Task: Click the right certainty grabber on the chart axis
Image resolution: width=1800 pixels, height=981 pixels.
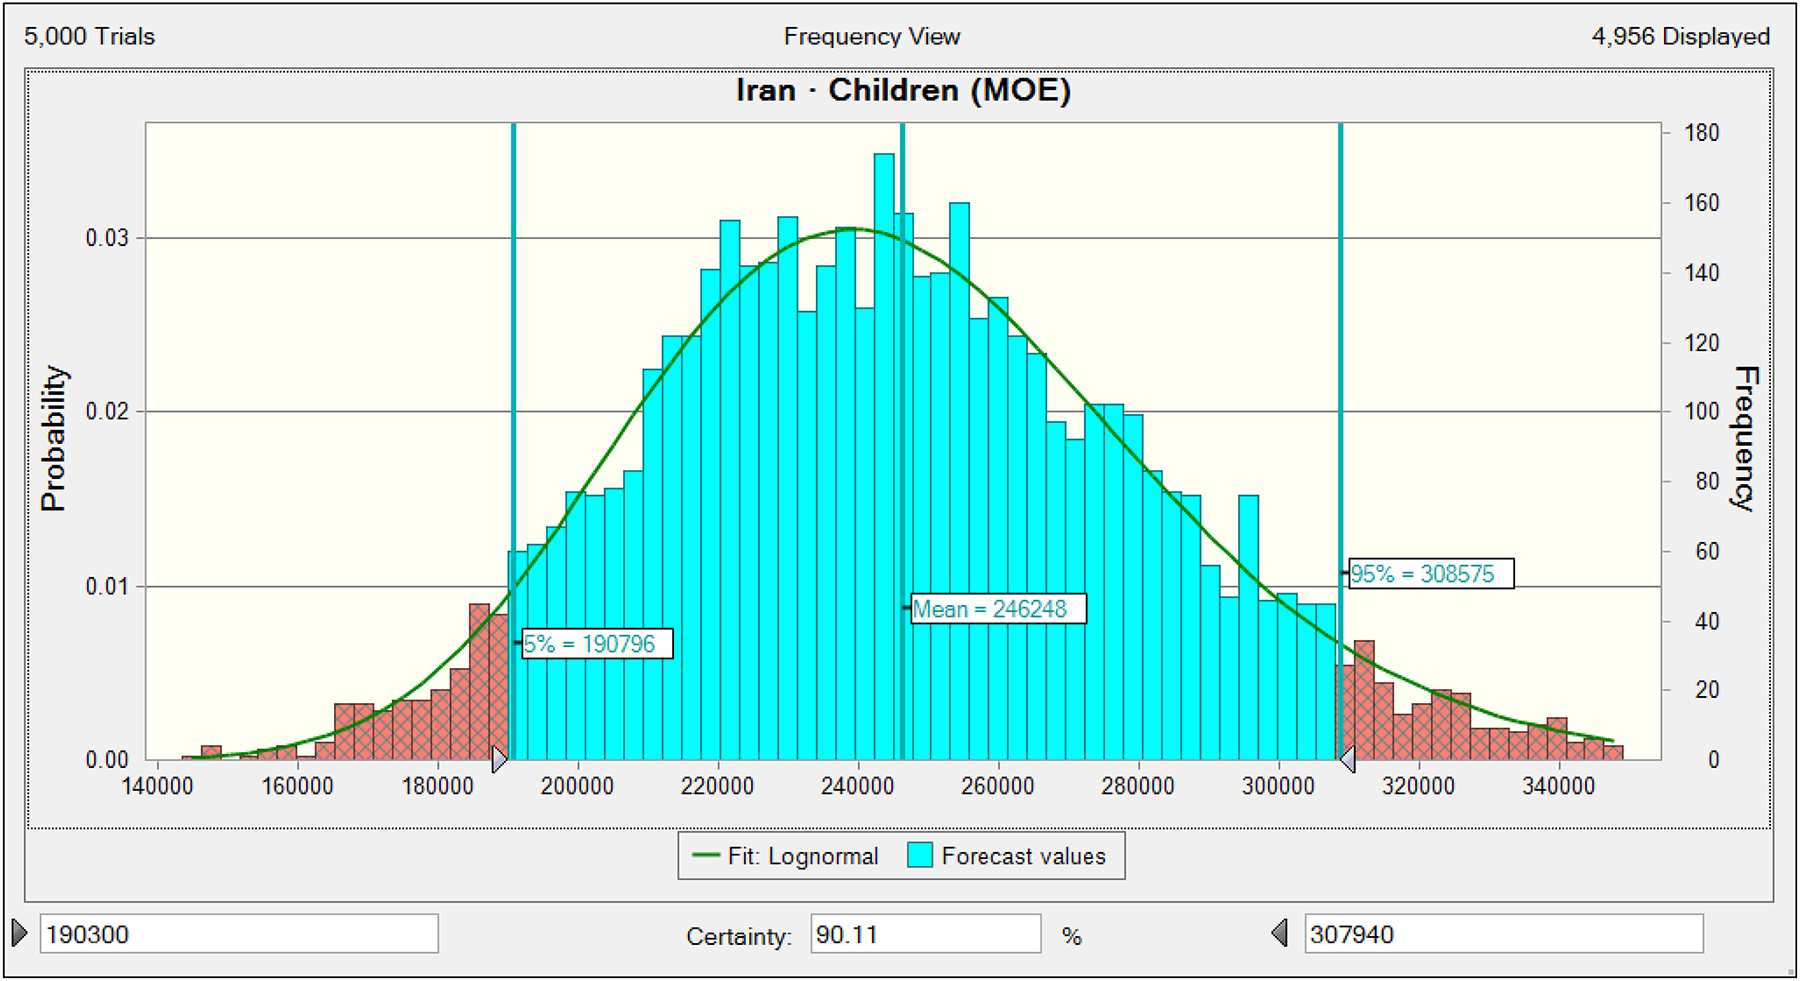Action: click(1347, 759)
